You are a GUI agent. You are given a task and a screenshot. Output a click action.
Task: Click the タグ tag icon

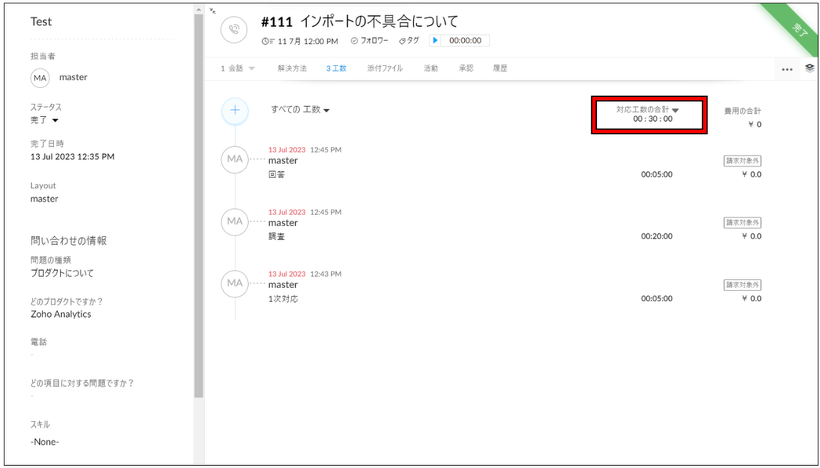[402, 41]
